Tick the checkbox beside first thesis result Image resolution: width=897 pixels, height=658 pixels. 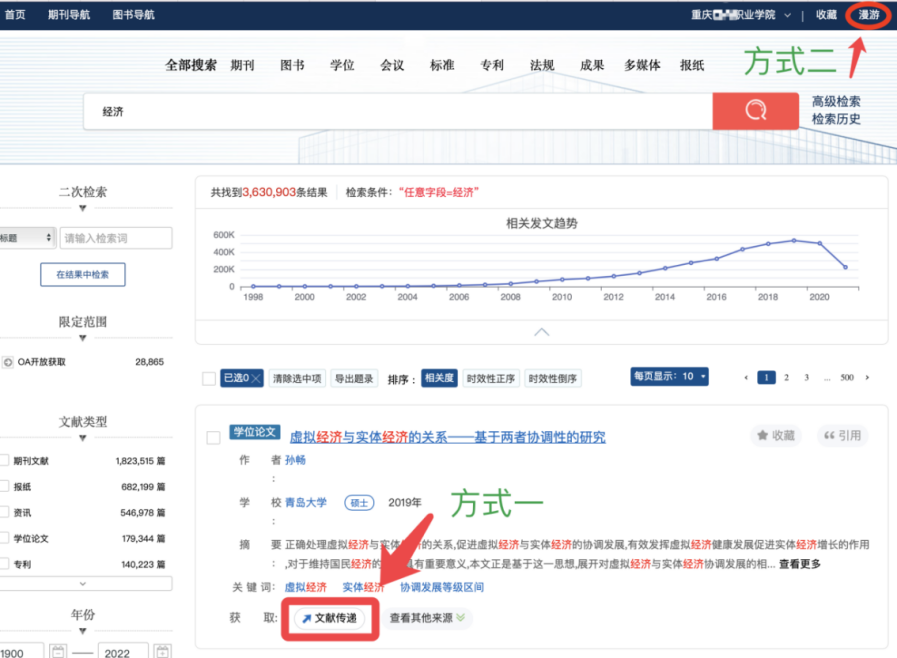coord(213,437)
